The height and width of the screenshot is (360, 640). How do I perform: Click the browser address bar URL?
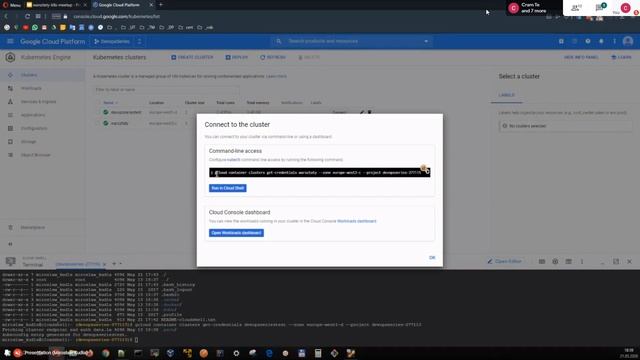click(x=117, y=16)
